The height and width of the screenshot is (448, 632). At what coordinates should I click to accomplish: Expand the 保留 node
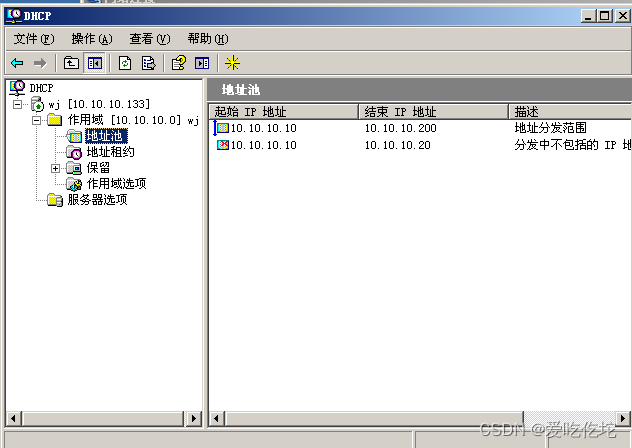(56, 169)
